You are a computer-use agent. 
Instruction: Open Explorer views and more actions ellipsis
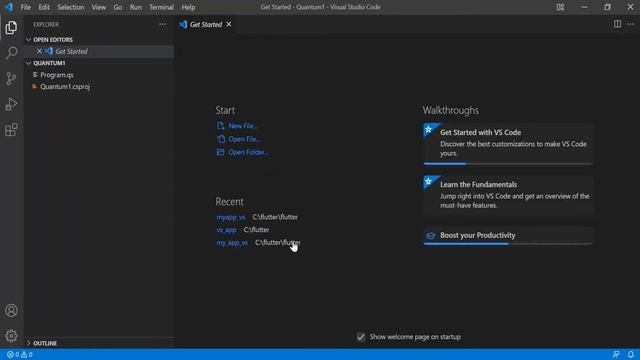pyautogui.click(x=162, y=24)
